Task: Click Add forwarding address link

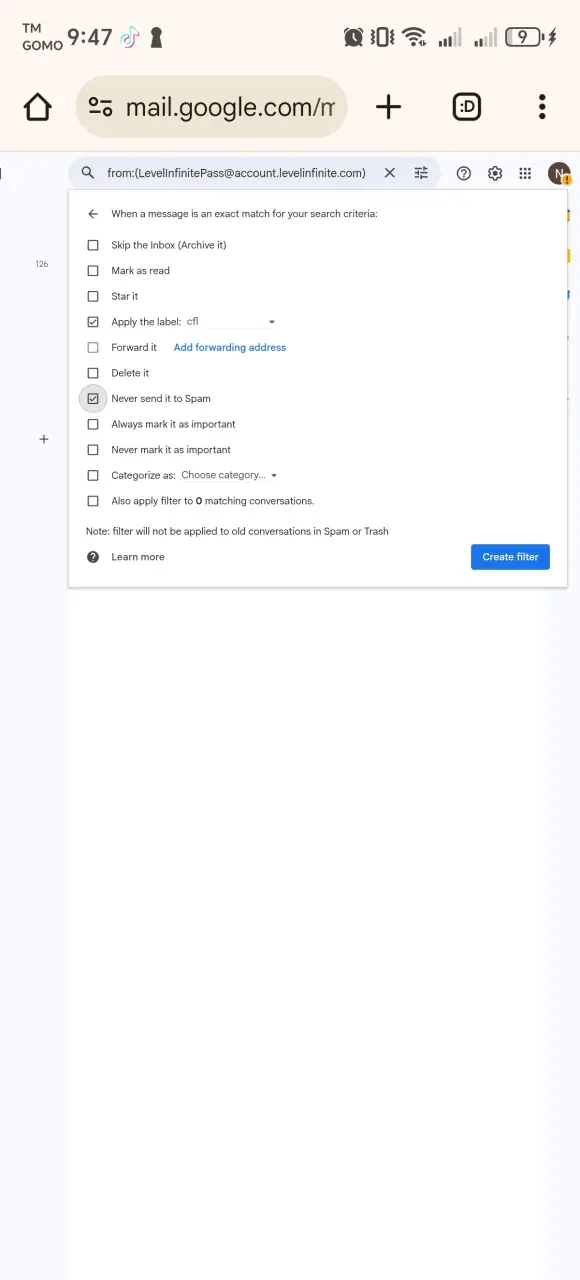Action: pyautogui.click(x=230, y=347)
